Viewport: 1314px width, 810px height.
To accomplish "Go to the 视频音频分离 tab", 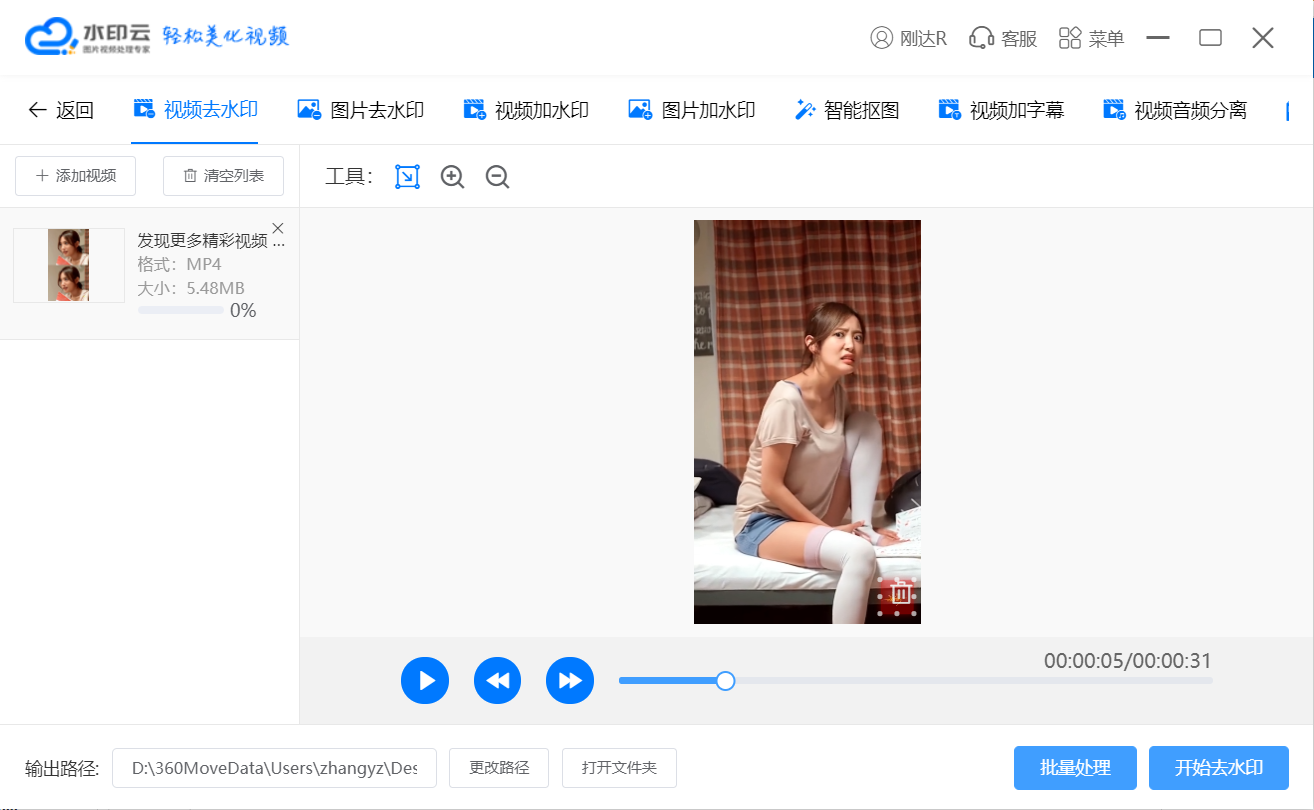I will [1175, 110].
